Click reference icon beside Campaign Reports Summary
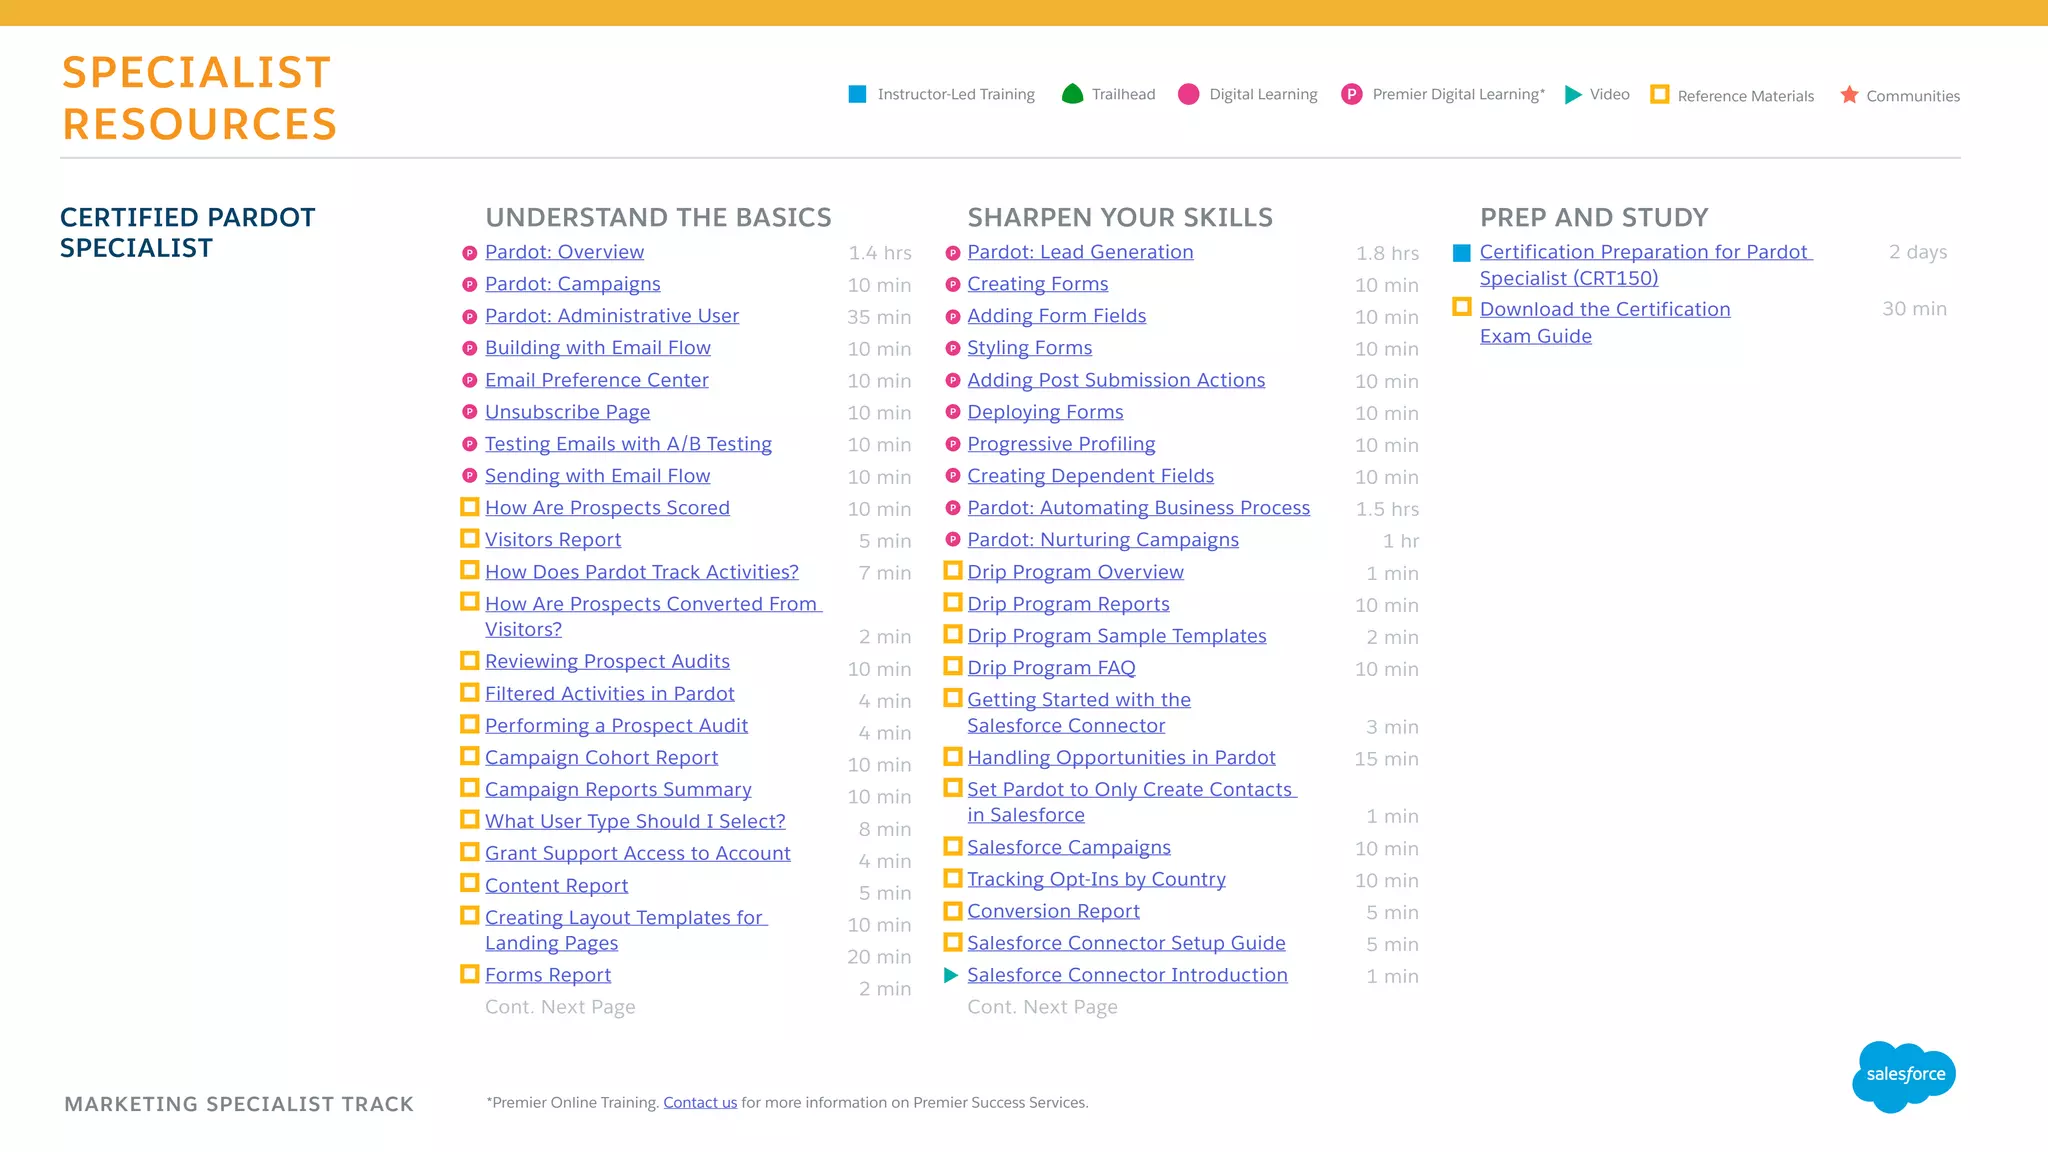 469,787
